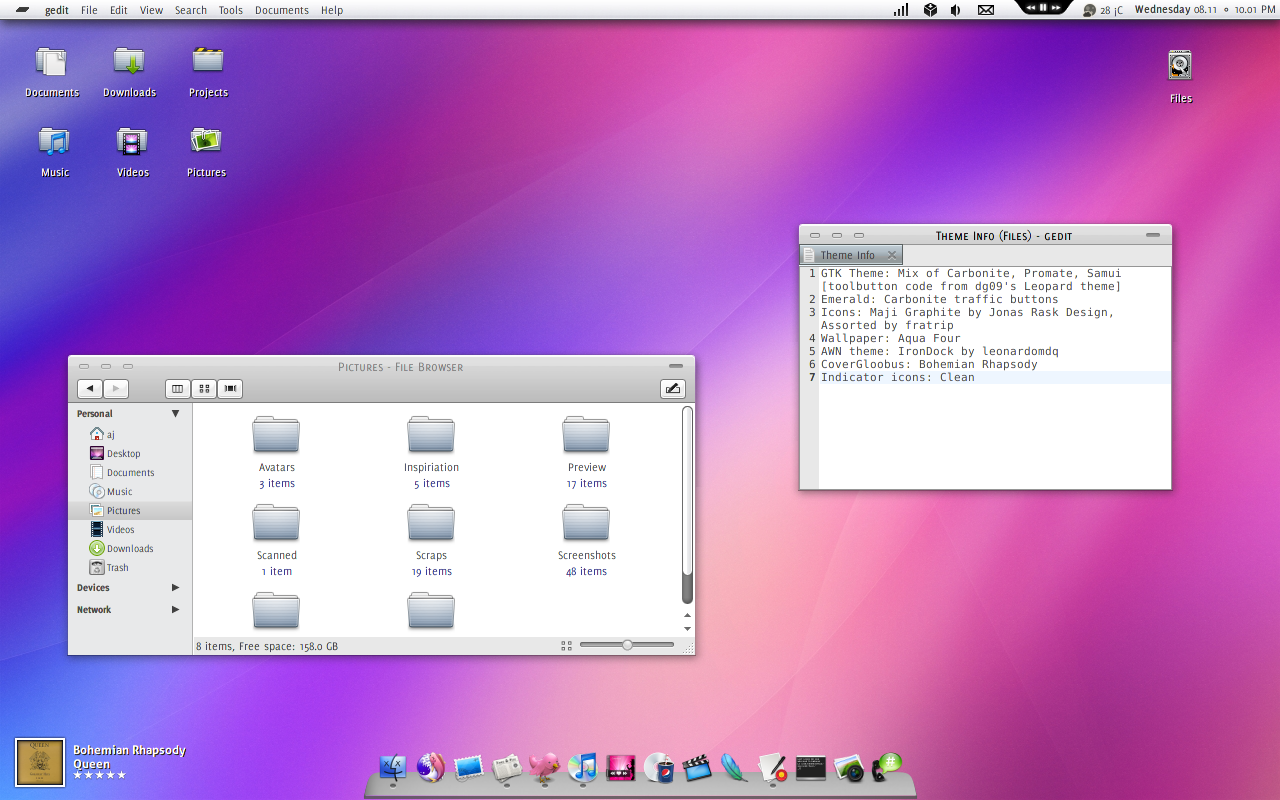The height and width of the screenshot is (800, 1280).
Task: Click the clock showing Wednesday 10.01 PM
Action: click(x=1205, y=10)
